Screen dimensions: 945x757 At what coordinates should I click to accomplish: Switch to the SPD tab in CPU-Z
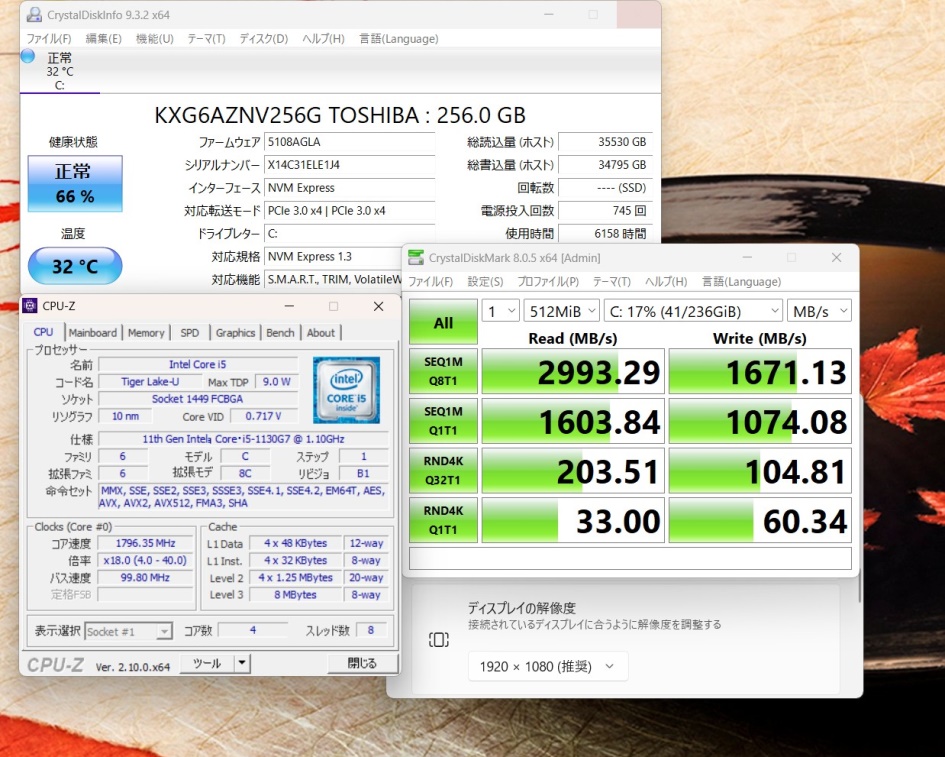189,333
